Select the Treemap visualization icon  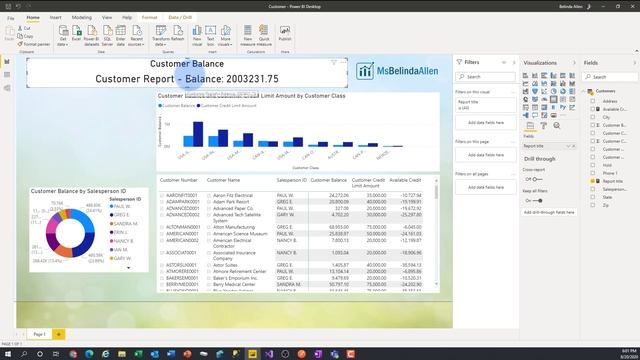pos(572,91)
